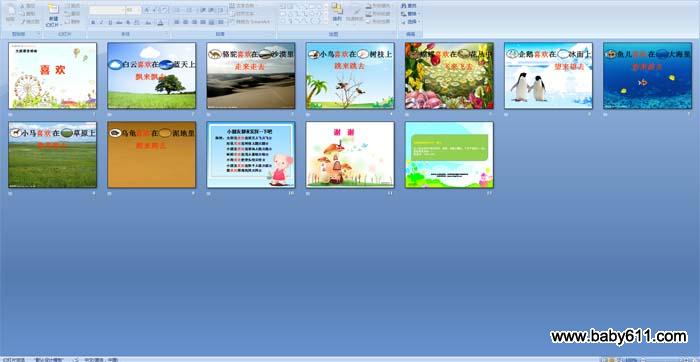Select the title slide thumbnail '喜欢'
This screenshot has height=362, width=700.
click(x=53, y=75)
